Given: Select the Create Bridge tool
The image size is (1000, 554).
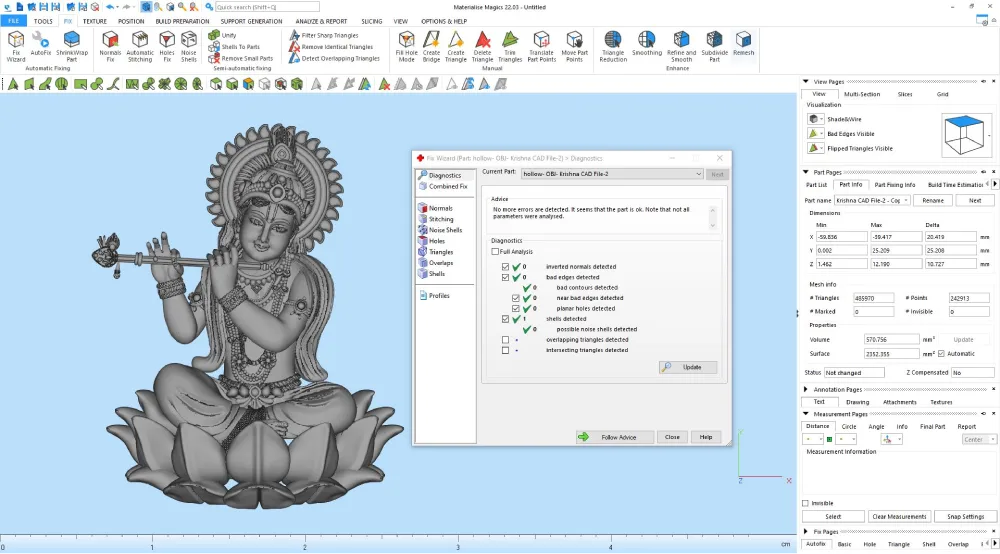Looking at the screenshot, I should 431,46.
